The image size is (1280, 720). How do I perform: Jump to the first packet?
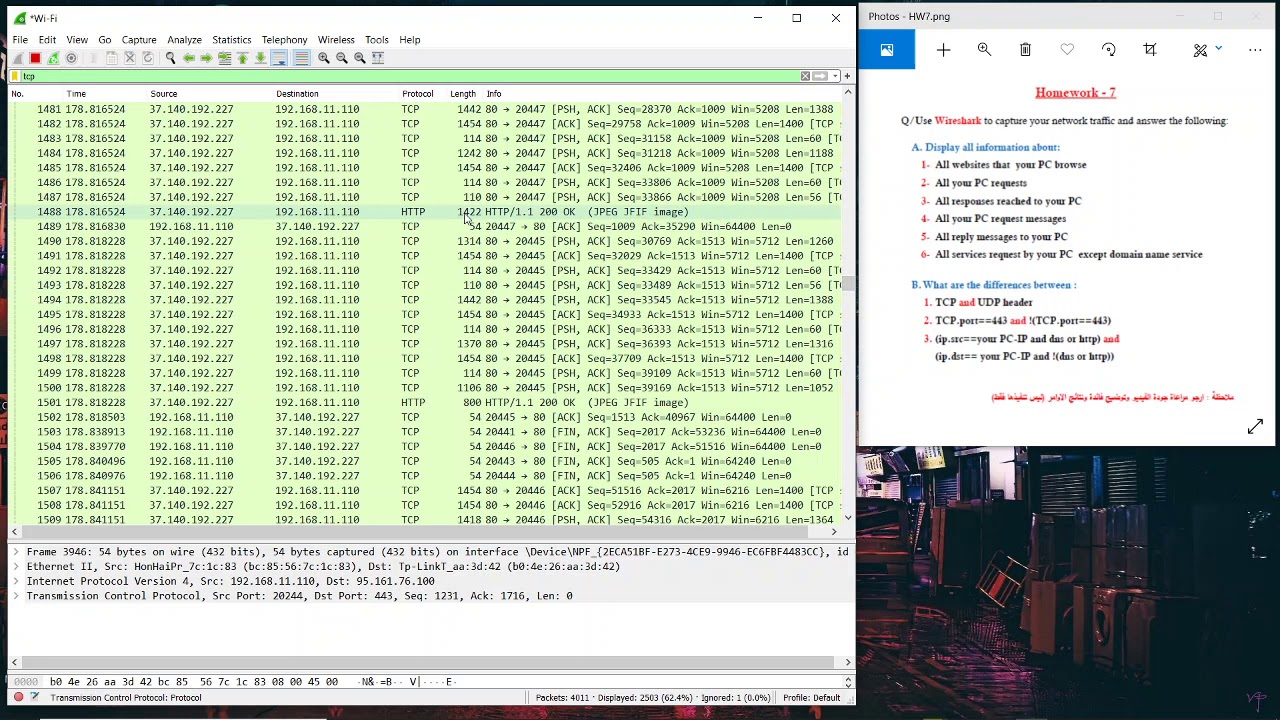tap(242, 58)
